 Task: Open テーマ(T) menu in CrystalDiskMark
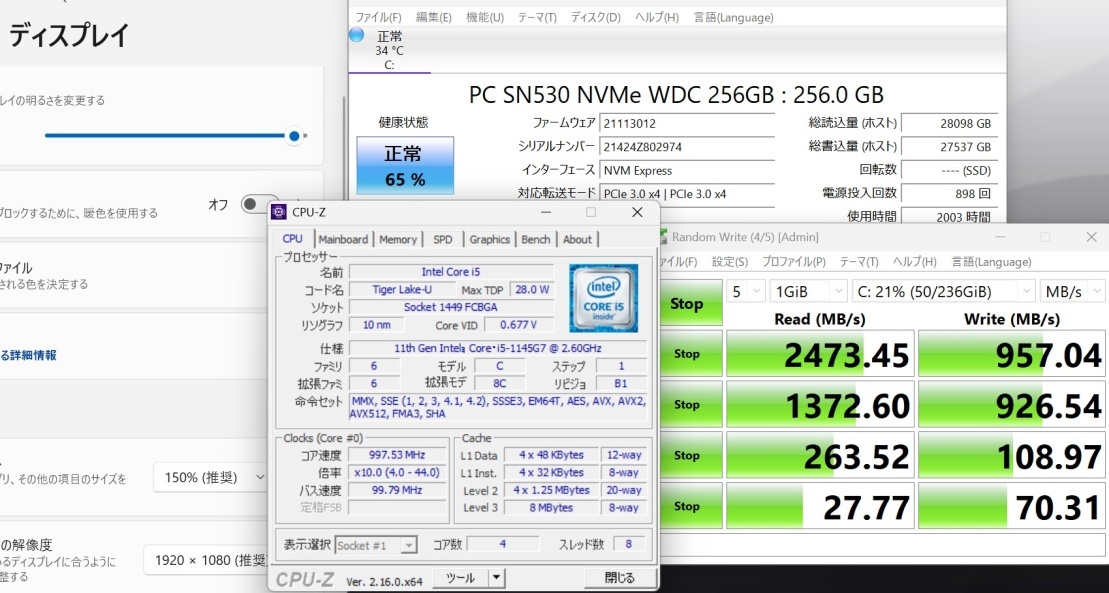click(859, 262)
